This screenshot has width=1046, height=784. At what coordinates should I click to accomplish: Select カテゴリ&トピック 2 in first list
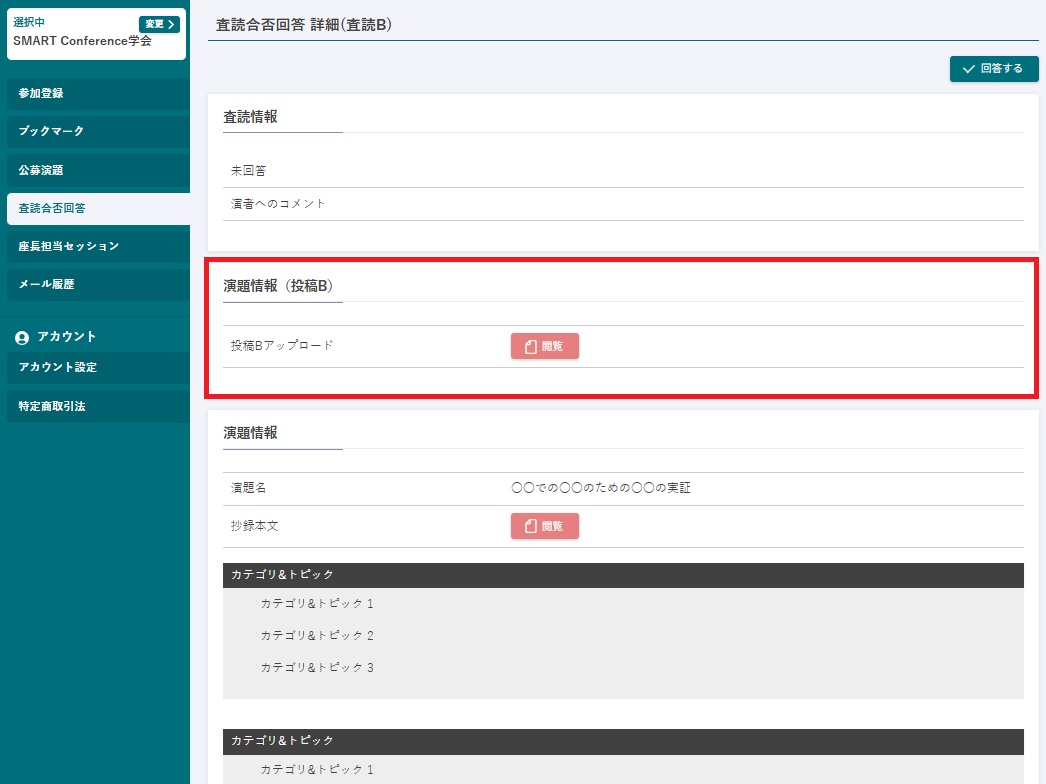point(316,636)
